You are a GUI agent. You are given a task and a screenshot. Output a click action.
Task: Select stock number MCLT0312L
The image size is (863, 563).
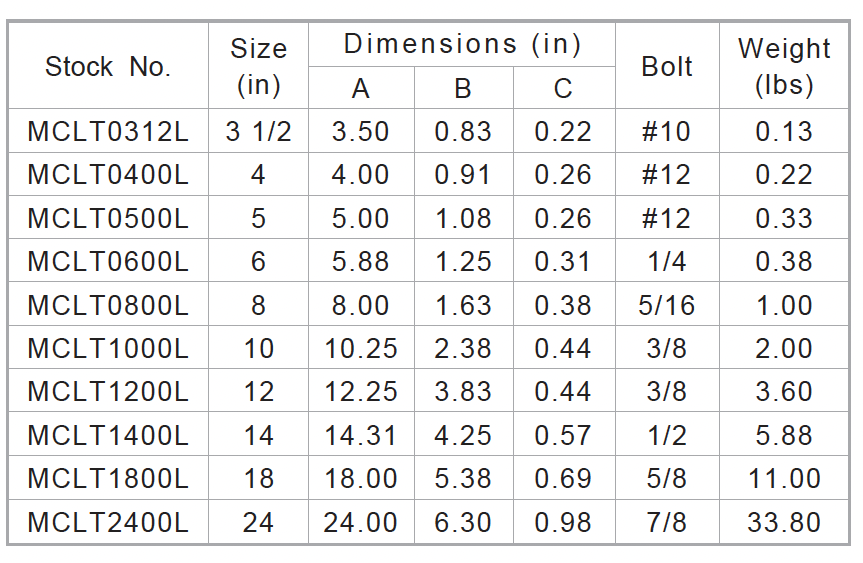[108, 132]
